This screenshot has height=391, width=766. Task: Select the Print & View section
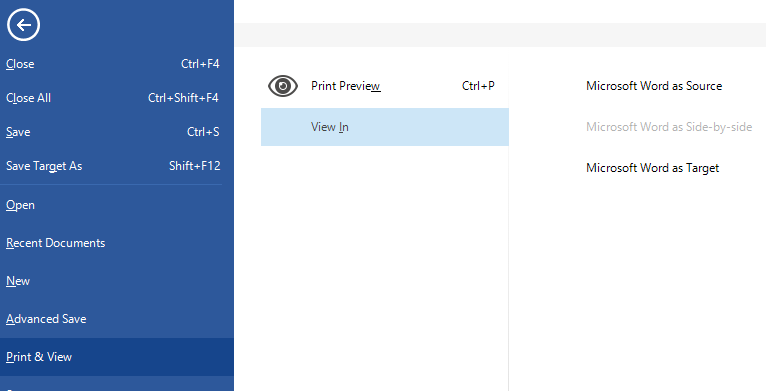[117, 357]
